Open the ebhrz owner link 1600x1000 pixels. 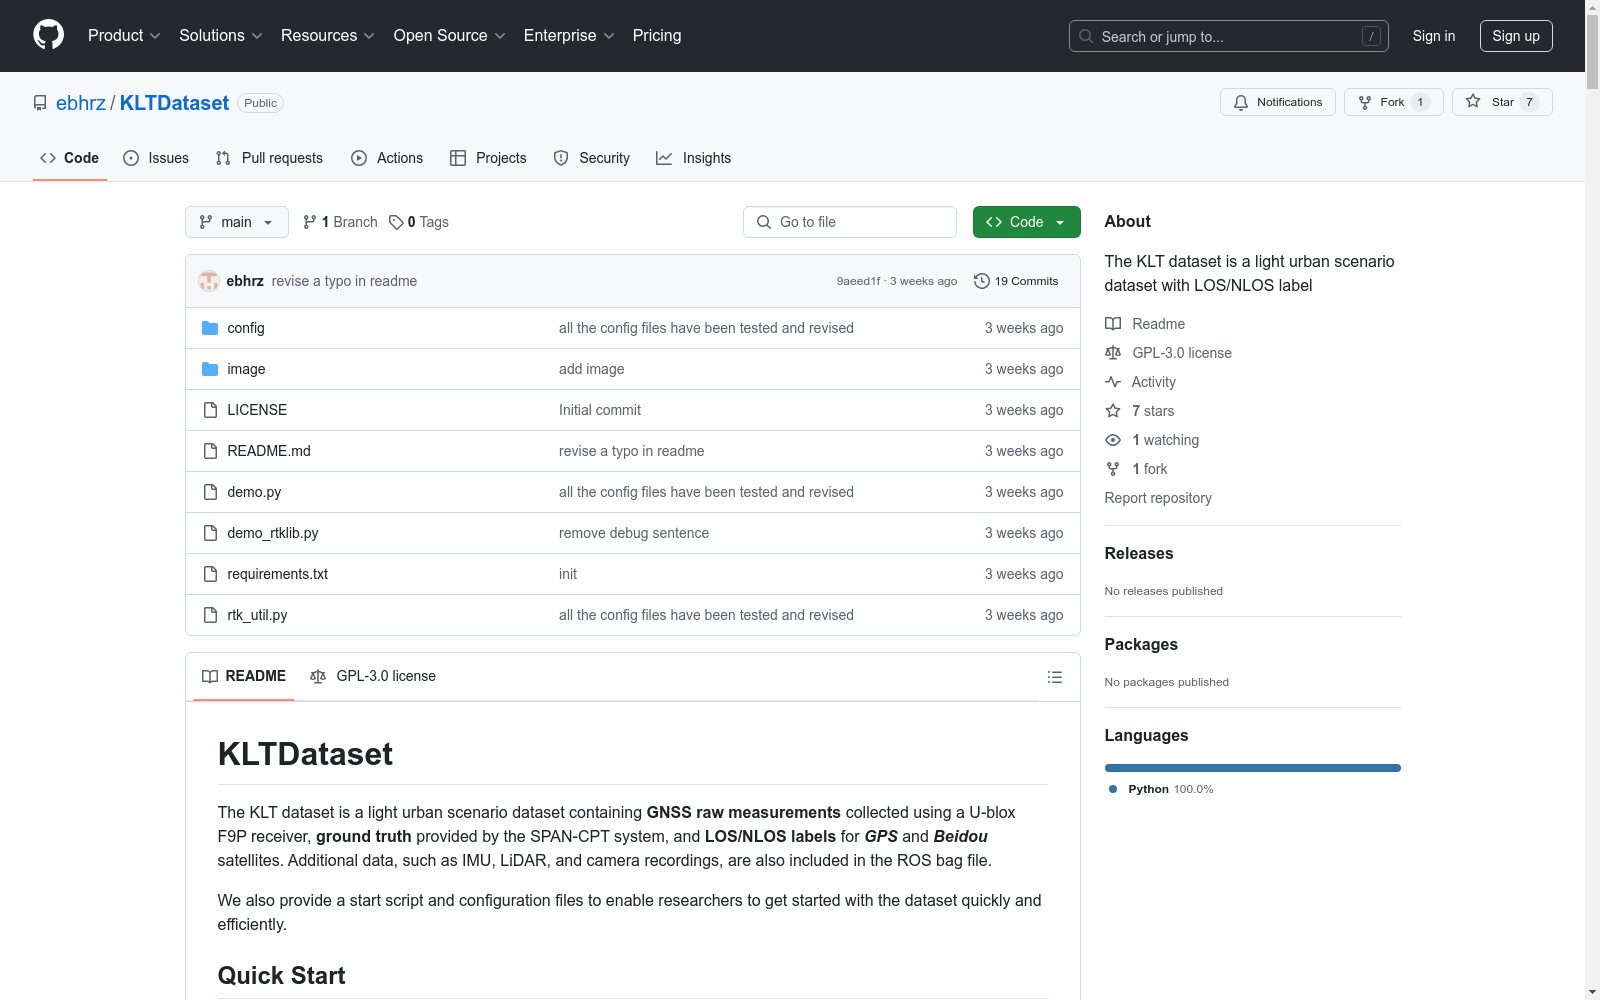(81, 103)
